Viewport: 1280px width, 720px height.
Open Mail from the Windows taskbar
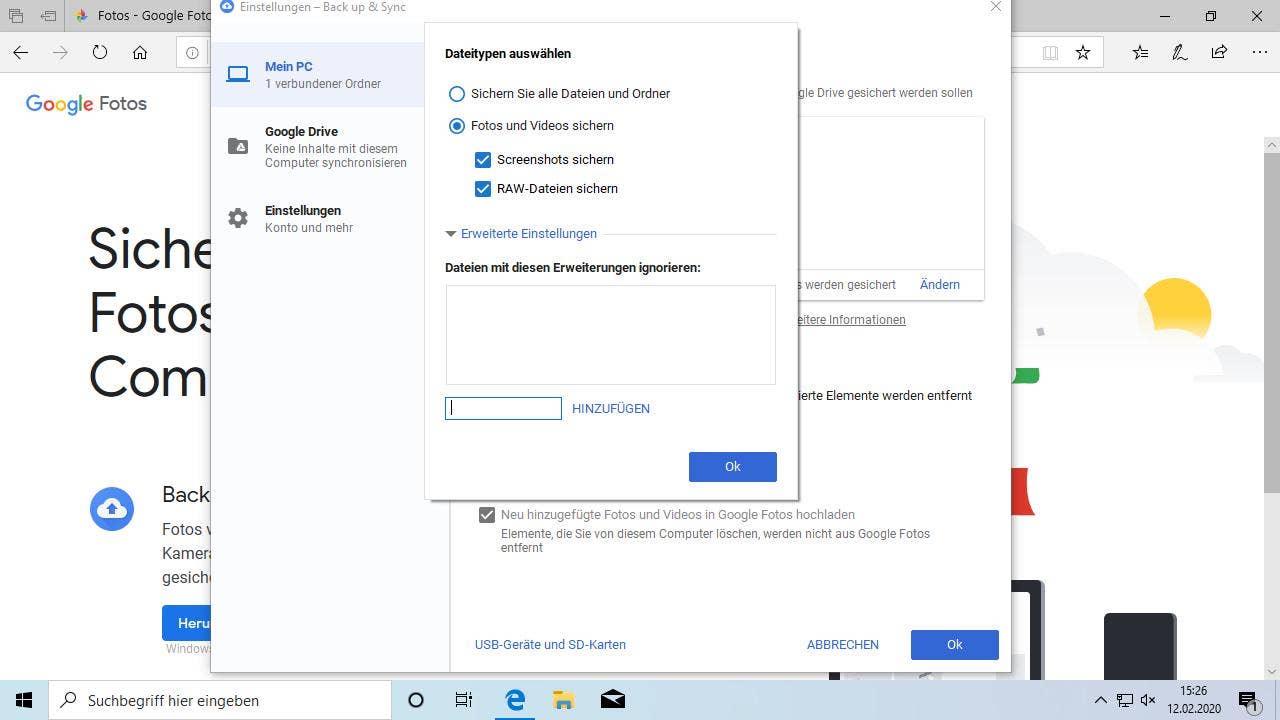pyautogui.click(x=612, y=700)
